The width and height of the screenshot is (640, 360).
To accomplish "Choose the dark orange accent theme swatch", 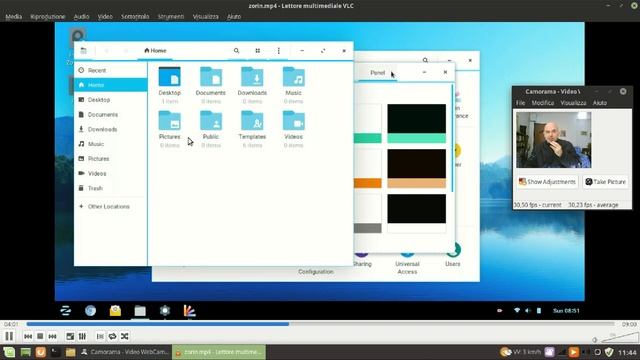I will pos(417,168).
